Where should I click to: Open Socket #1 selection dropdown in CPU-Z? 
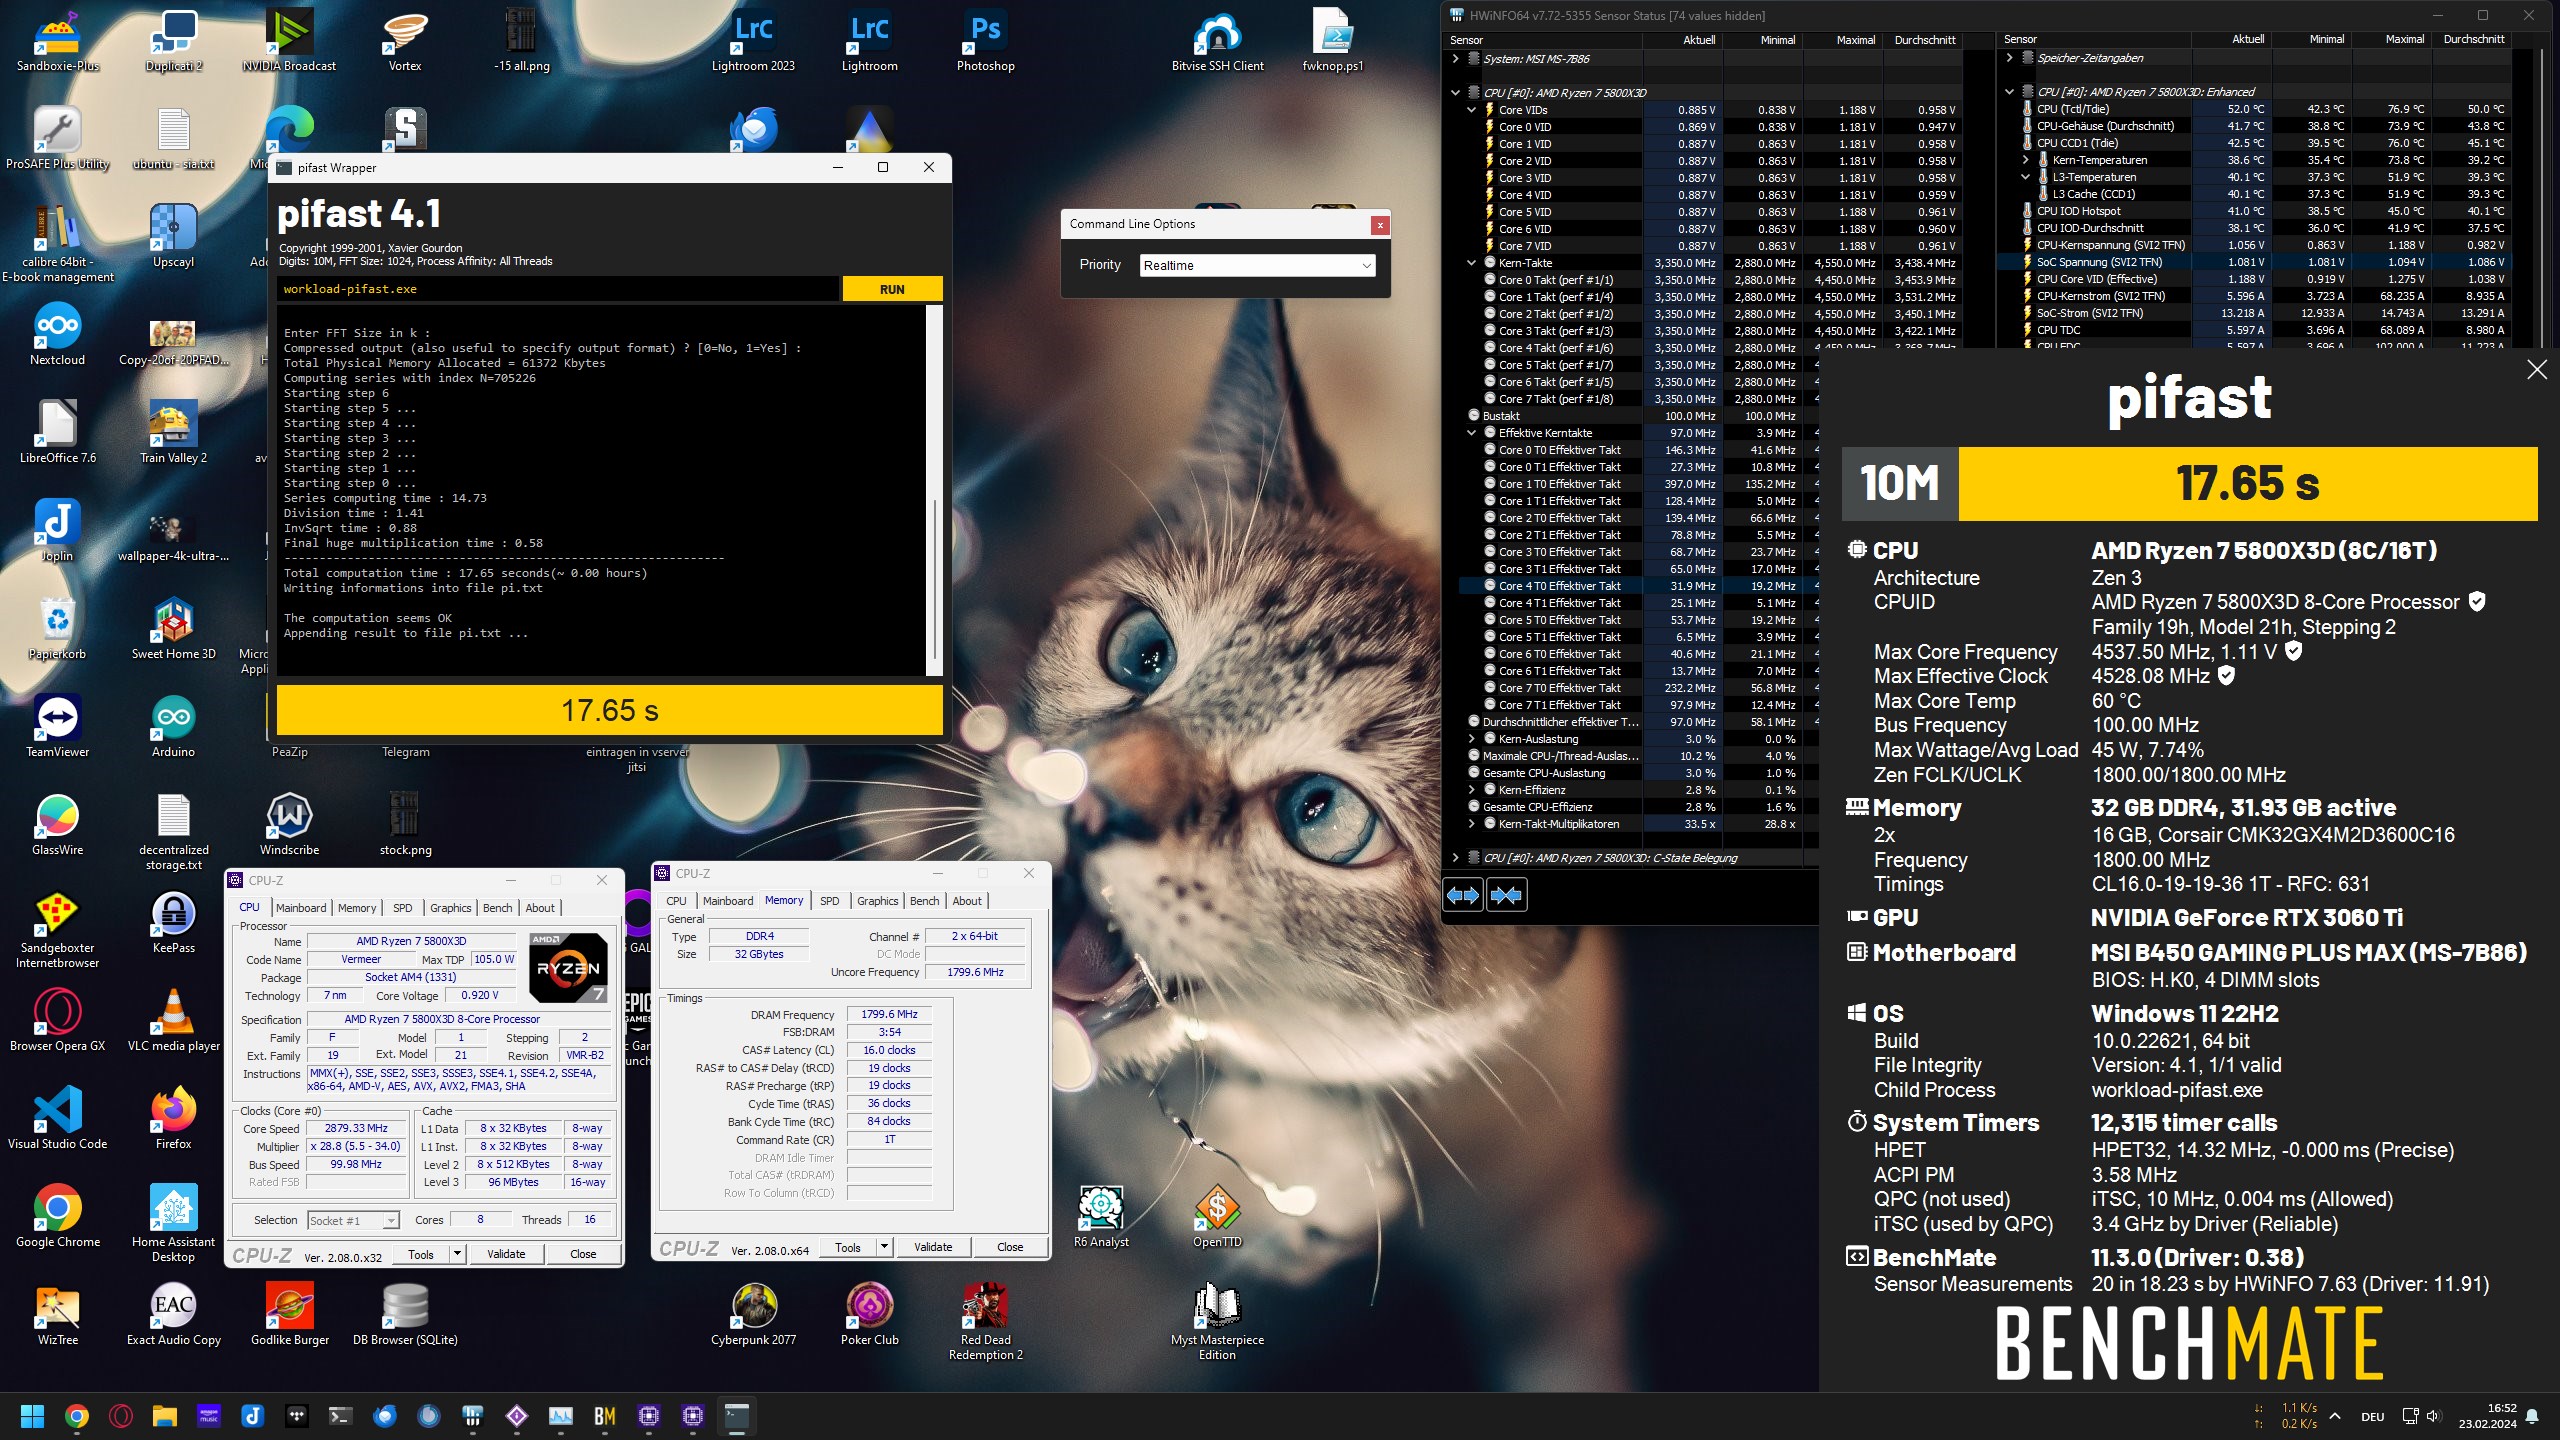point(353,1220)
